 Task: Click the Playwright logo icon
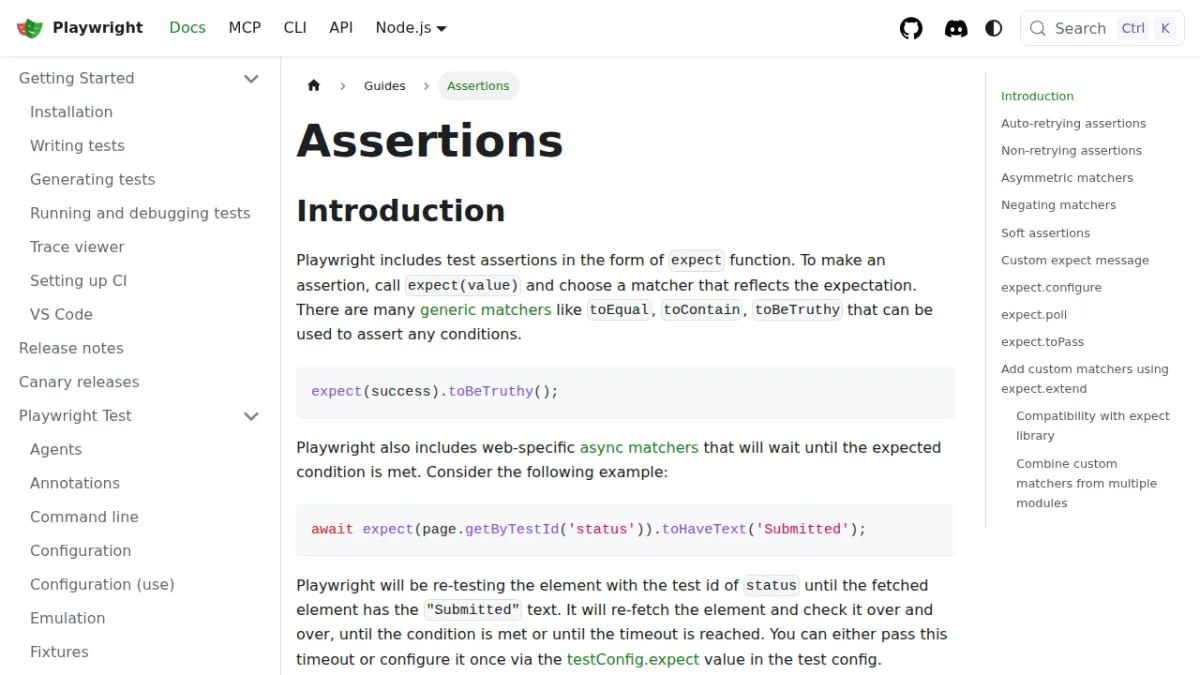click(30, 28)
